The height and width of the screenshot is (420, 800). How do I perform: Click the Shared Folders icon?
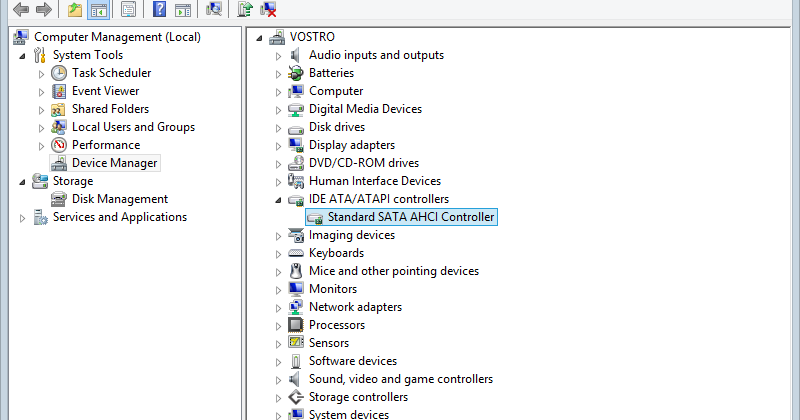pyautogui.click(x=59, y=109)
